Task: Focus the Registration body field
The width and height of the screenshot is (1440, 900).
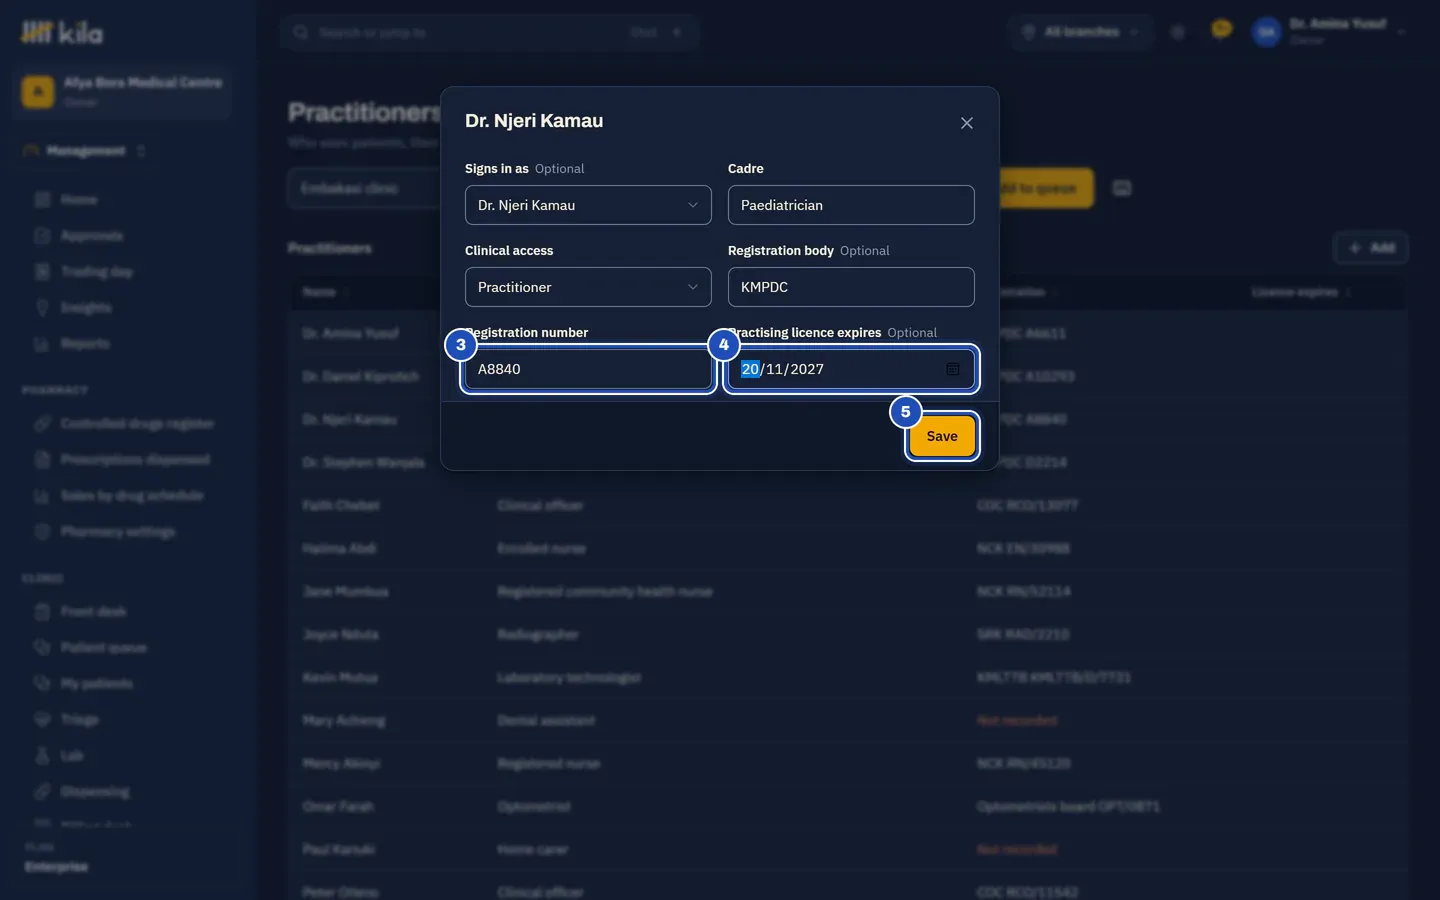Action: click(x=851, y=287)
